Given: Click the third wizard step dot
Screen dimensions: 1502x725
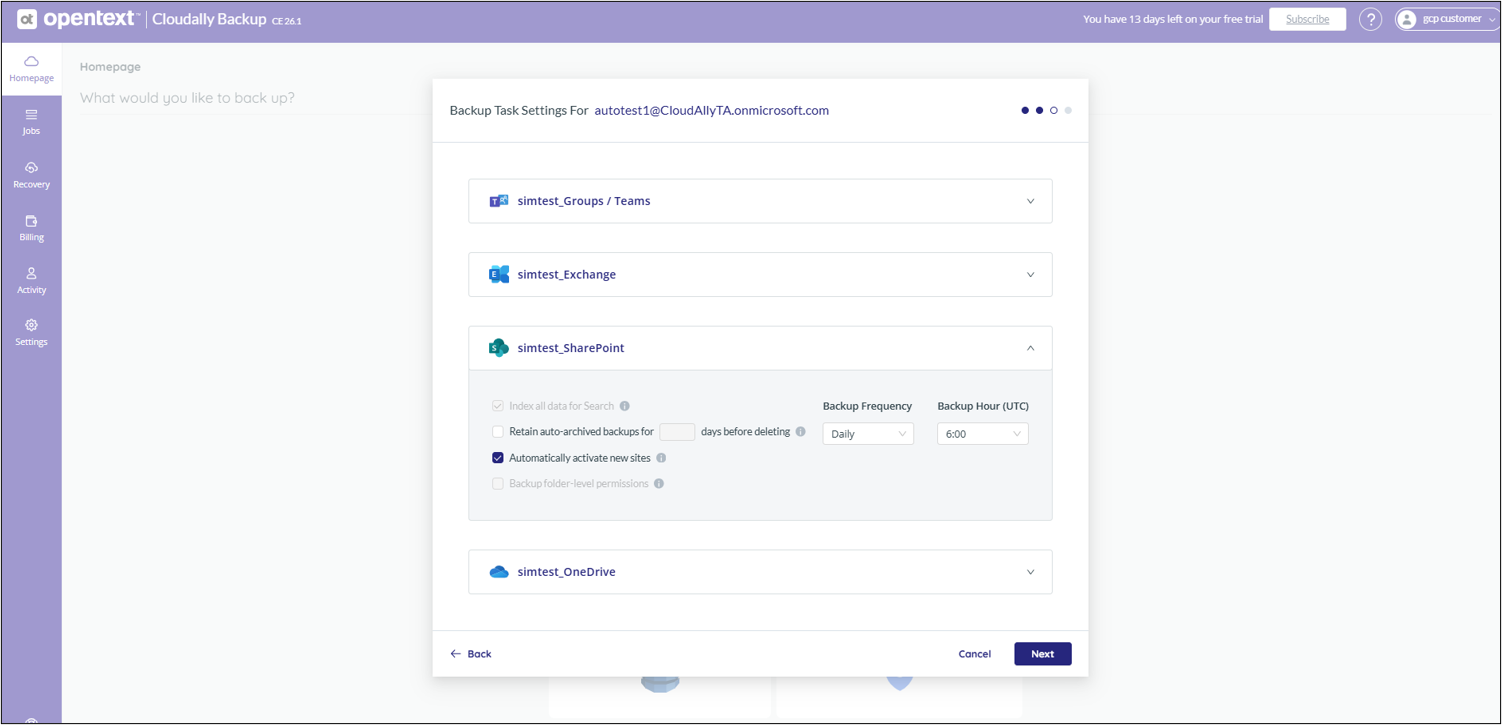Looking at the screenshot, I should point(1054,111).
